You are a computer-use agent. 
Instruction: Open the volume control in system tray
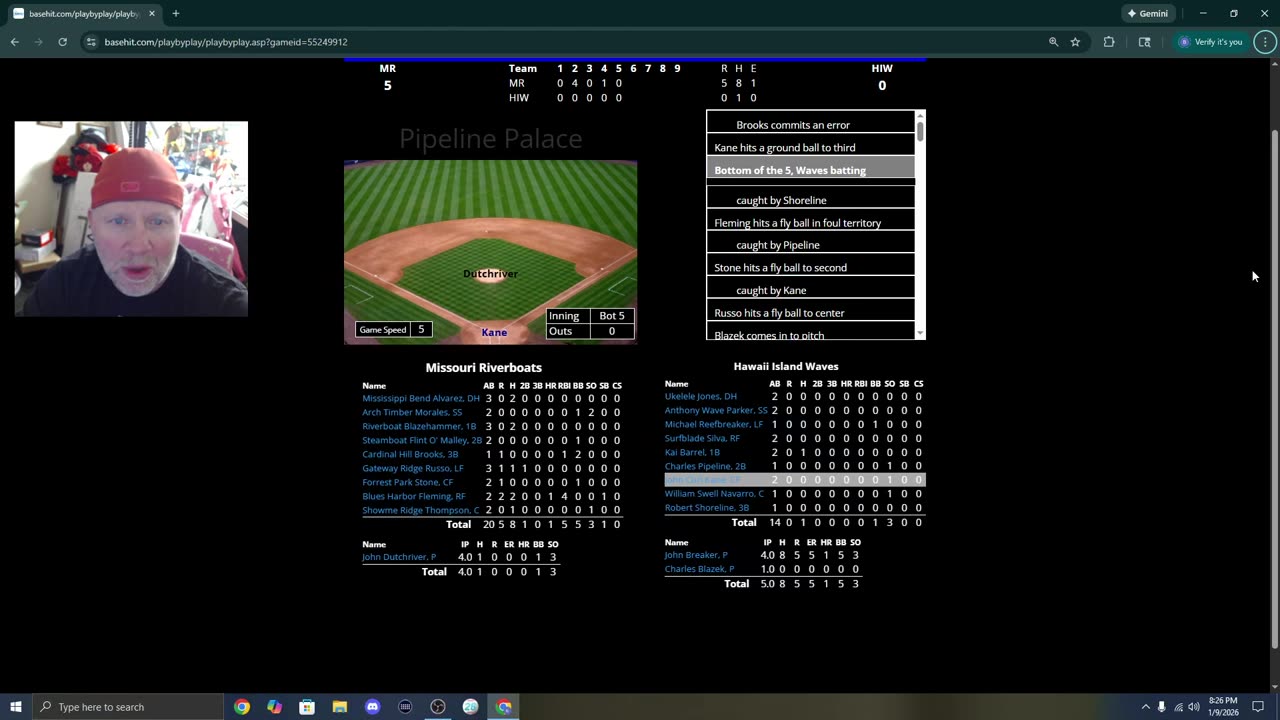pos(1194,707)
